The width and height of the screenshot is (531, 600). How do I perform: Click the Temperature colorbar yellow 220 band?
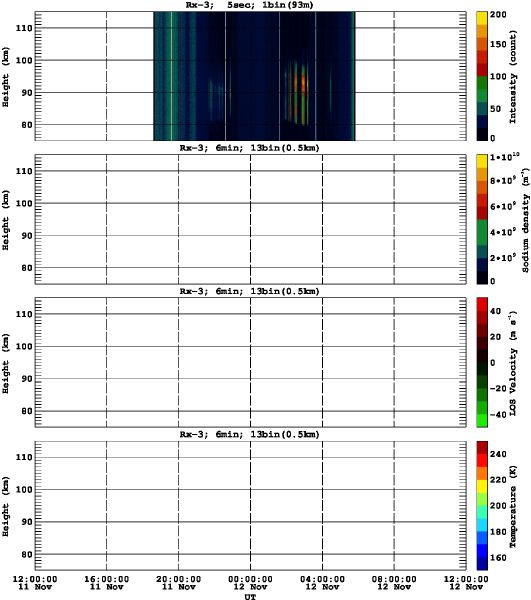(482, 486)
